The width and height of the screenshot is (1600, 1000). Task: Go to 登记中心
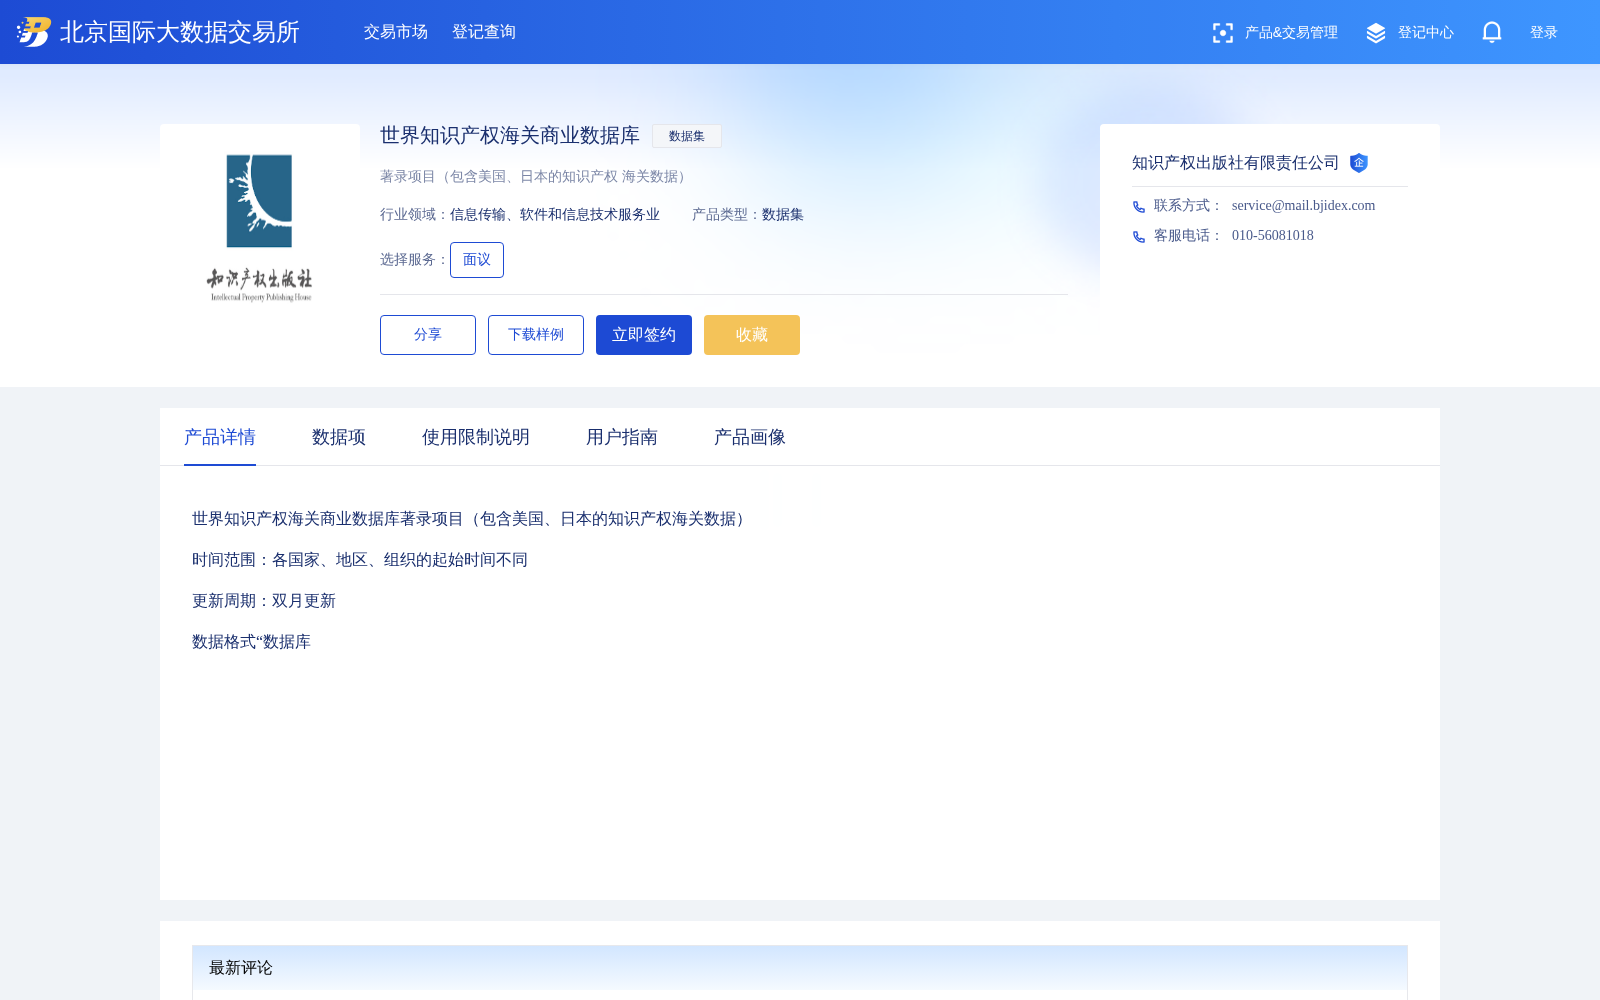coord(1426,33)
